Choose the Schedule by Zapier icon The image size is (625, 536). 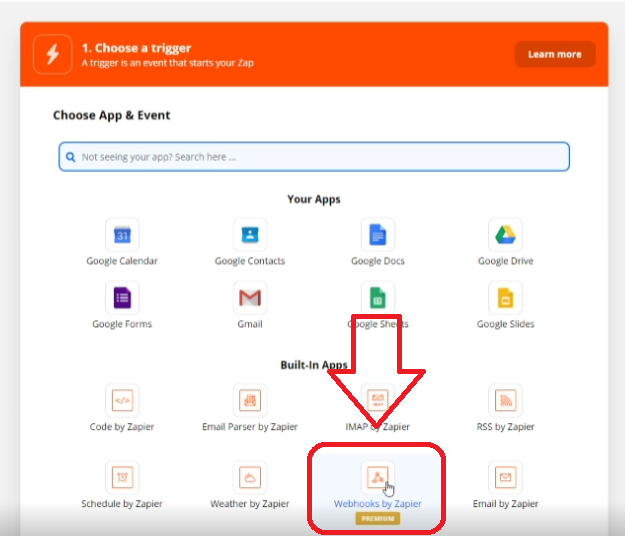pyautogui.click(x=122, y=477)
